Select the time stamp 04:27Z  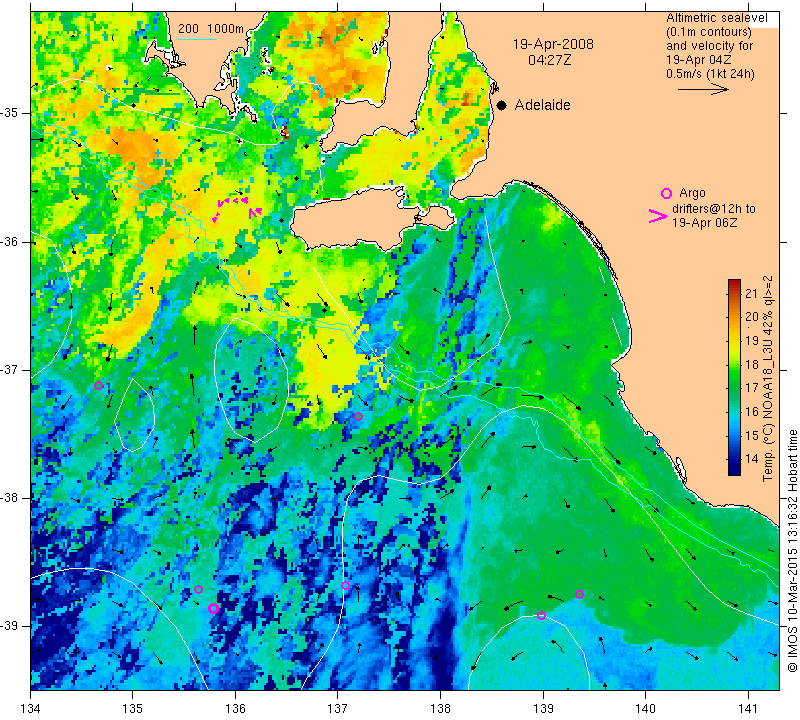tap(549, 60)
